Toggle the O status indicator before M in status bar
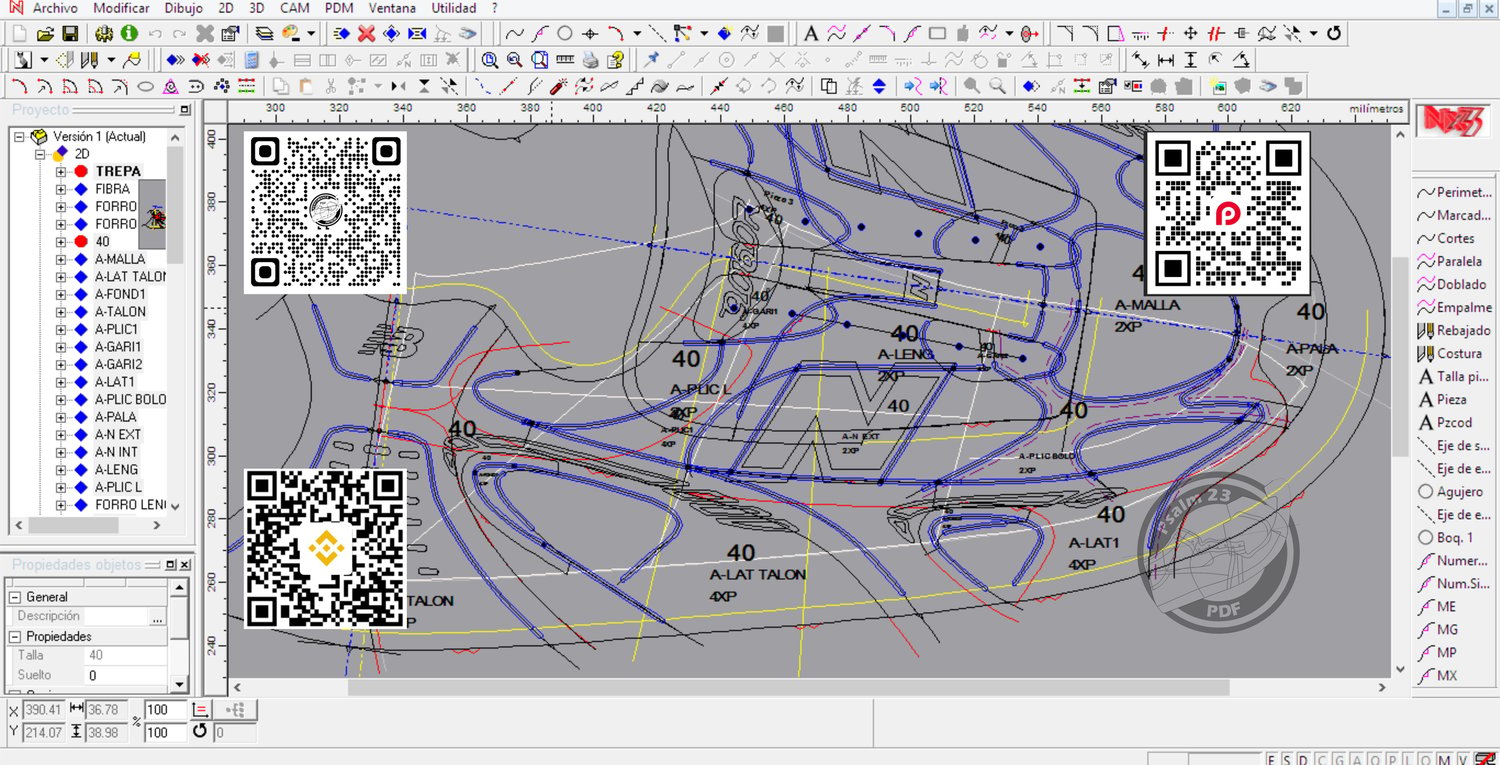1500x765 pixels. [1426, 759]
